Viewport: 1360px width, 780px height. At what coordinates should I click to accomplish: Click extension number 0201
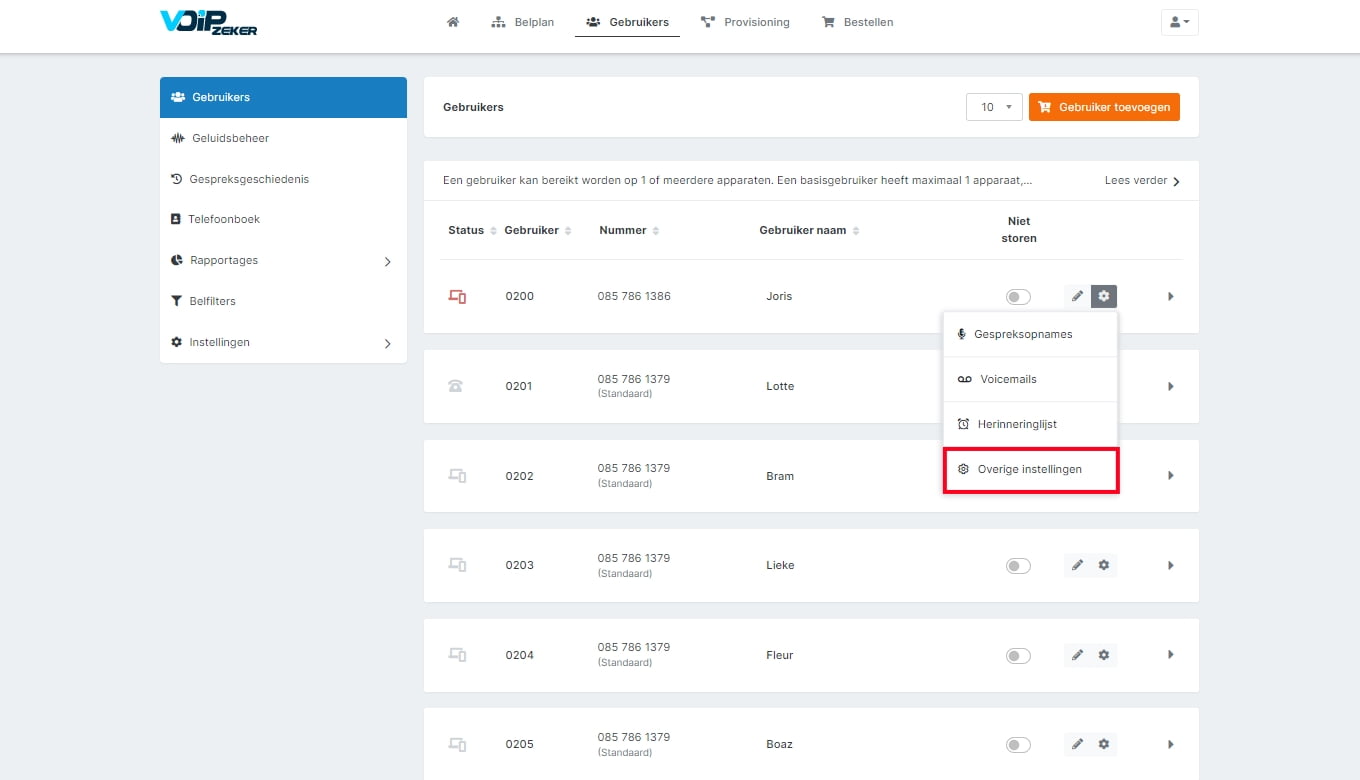tap(519, 386)
